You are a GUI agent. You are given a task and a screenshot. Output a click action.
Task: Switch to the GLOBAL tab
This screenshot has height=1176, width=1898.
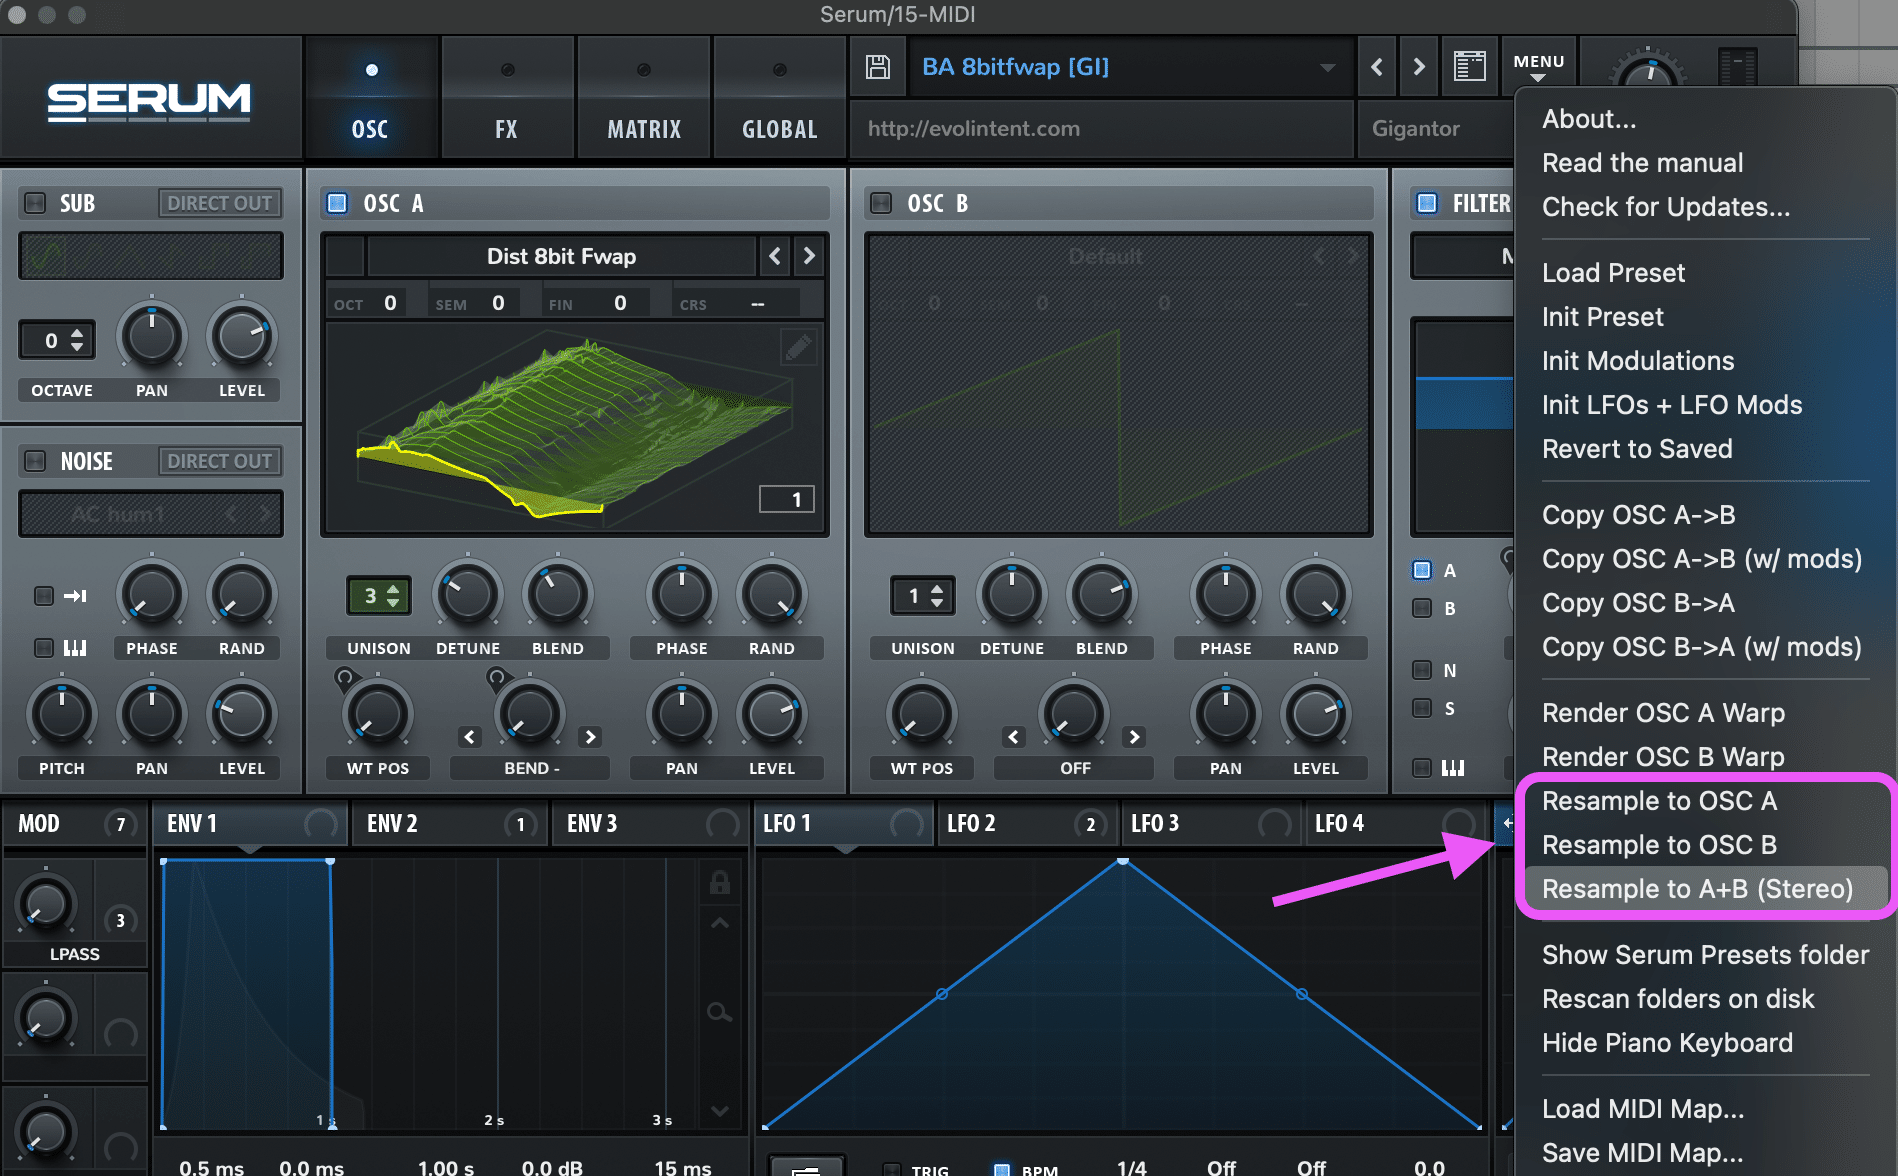[x=780, y=98]
